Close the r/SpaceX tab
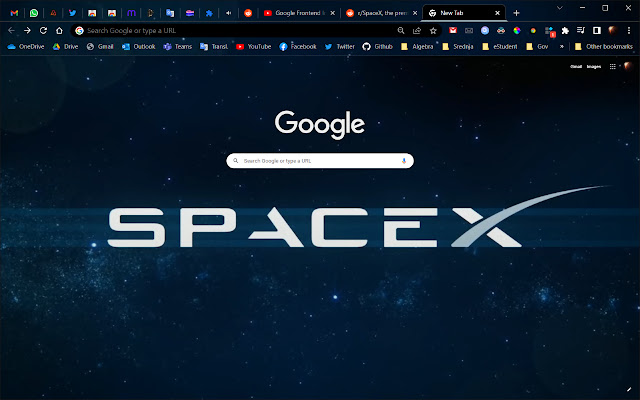Viewport: 640px width, 400px height. pyautogui.click(x=415, y=13)
